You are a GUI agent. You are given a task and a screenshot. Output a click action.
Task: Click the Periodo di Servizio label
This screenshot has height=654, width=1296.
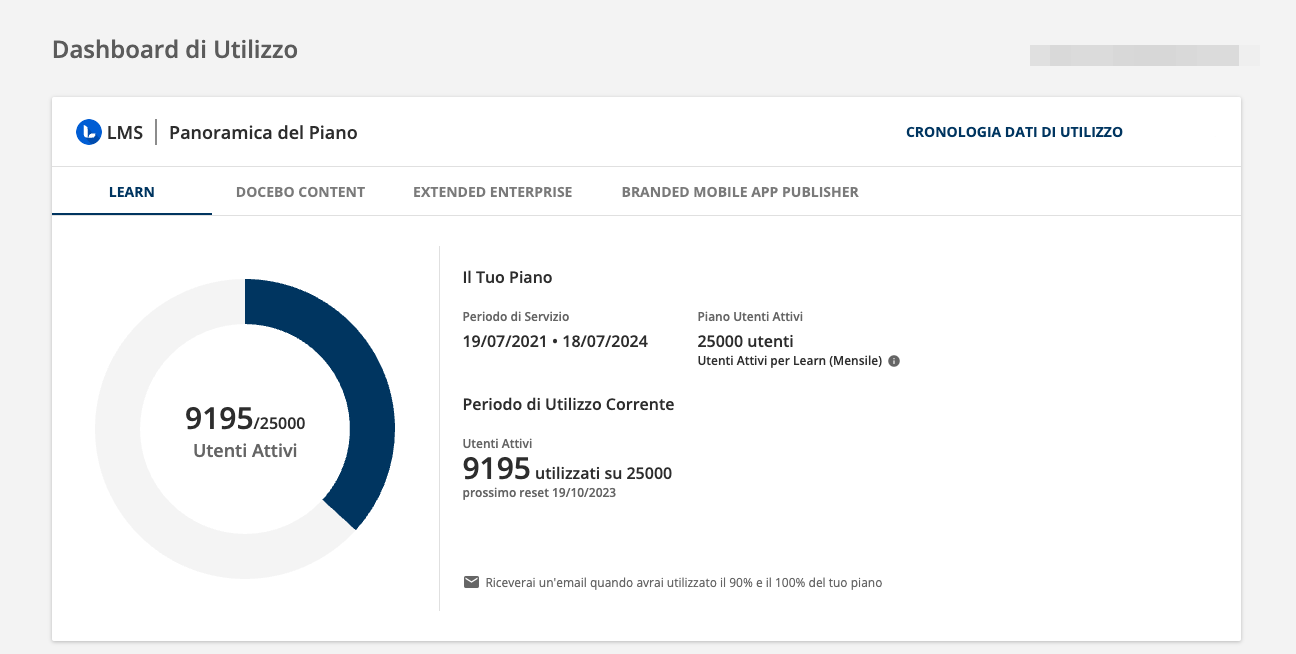[516, 317]
